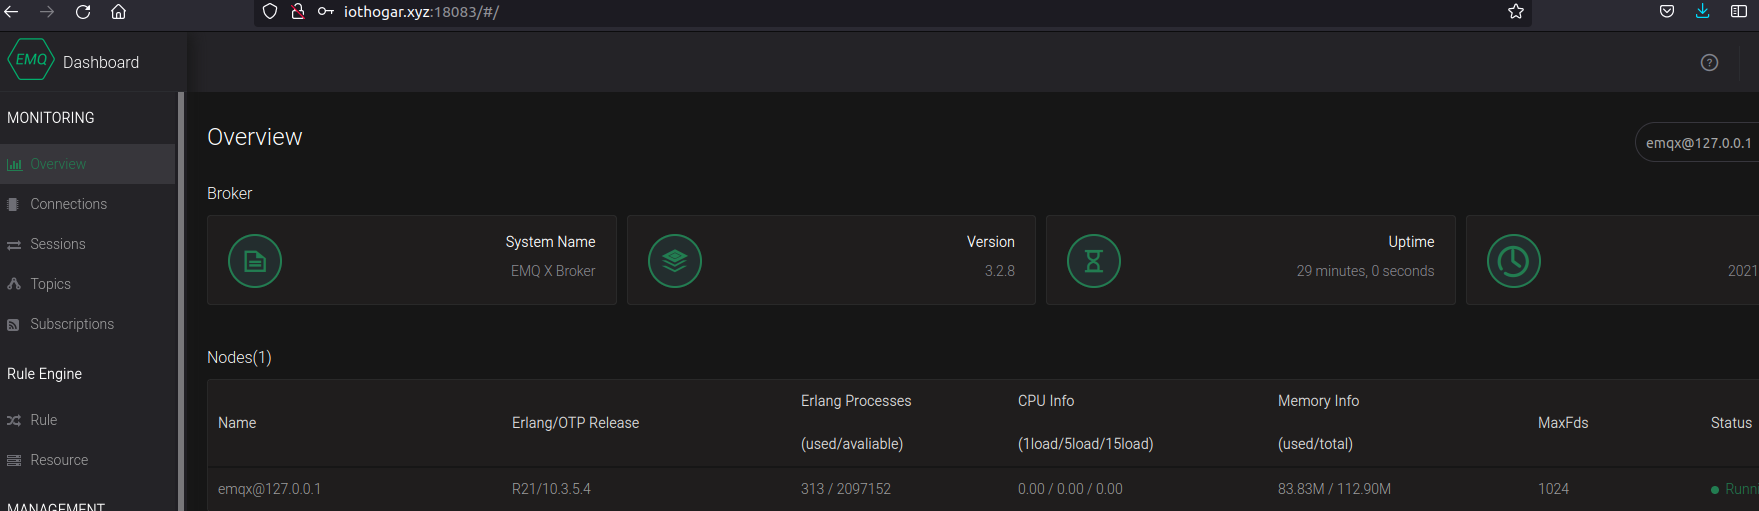The image size is (1759, 511).
Task: Click the sidebar vertical scrollbar
Action: point(181,300)
